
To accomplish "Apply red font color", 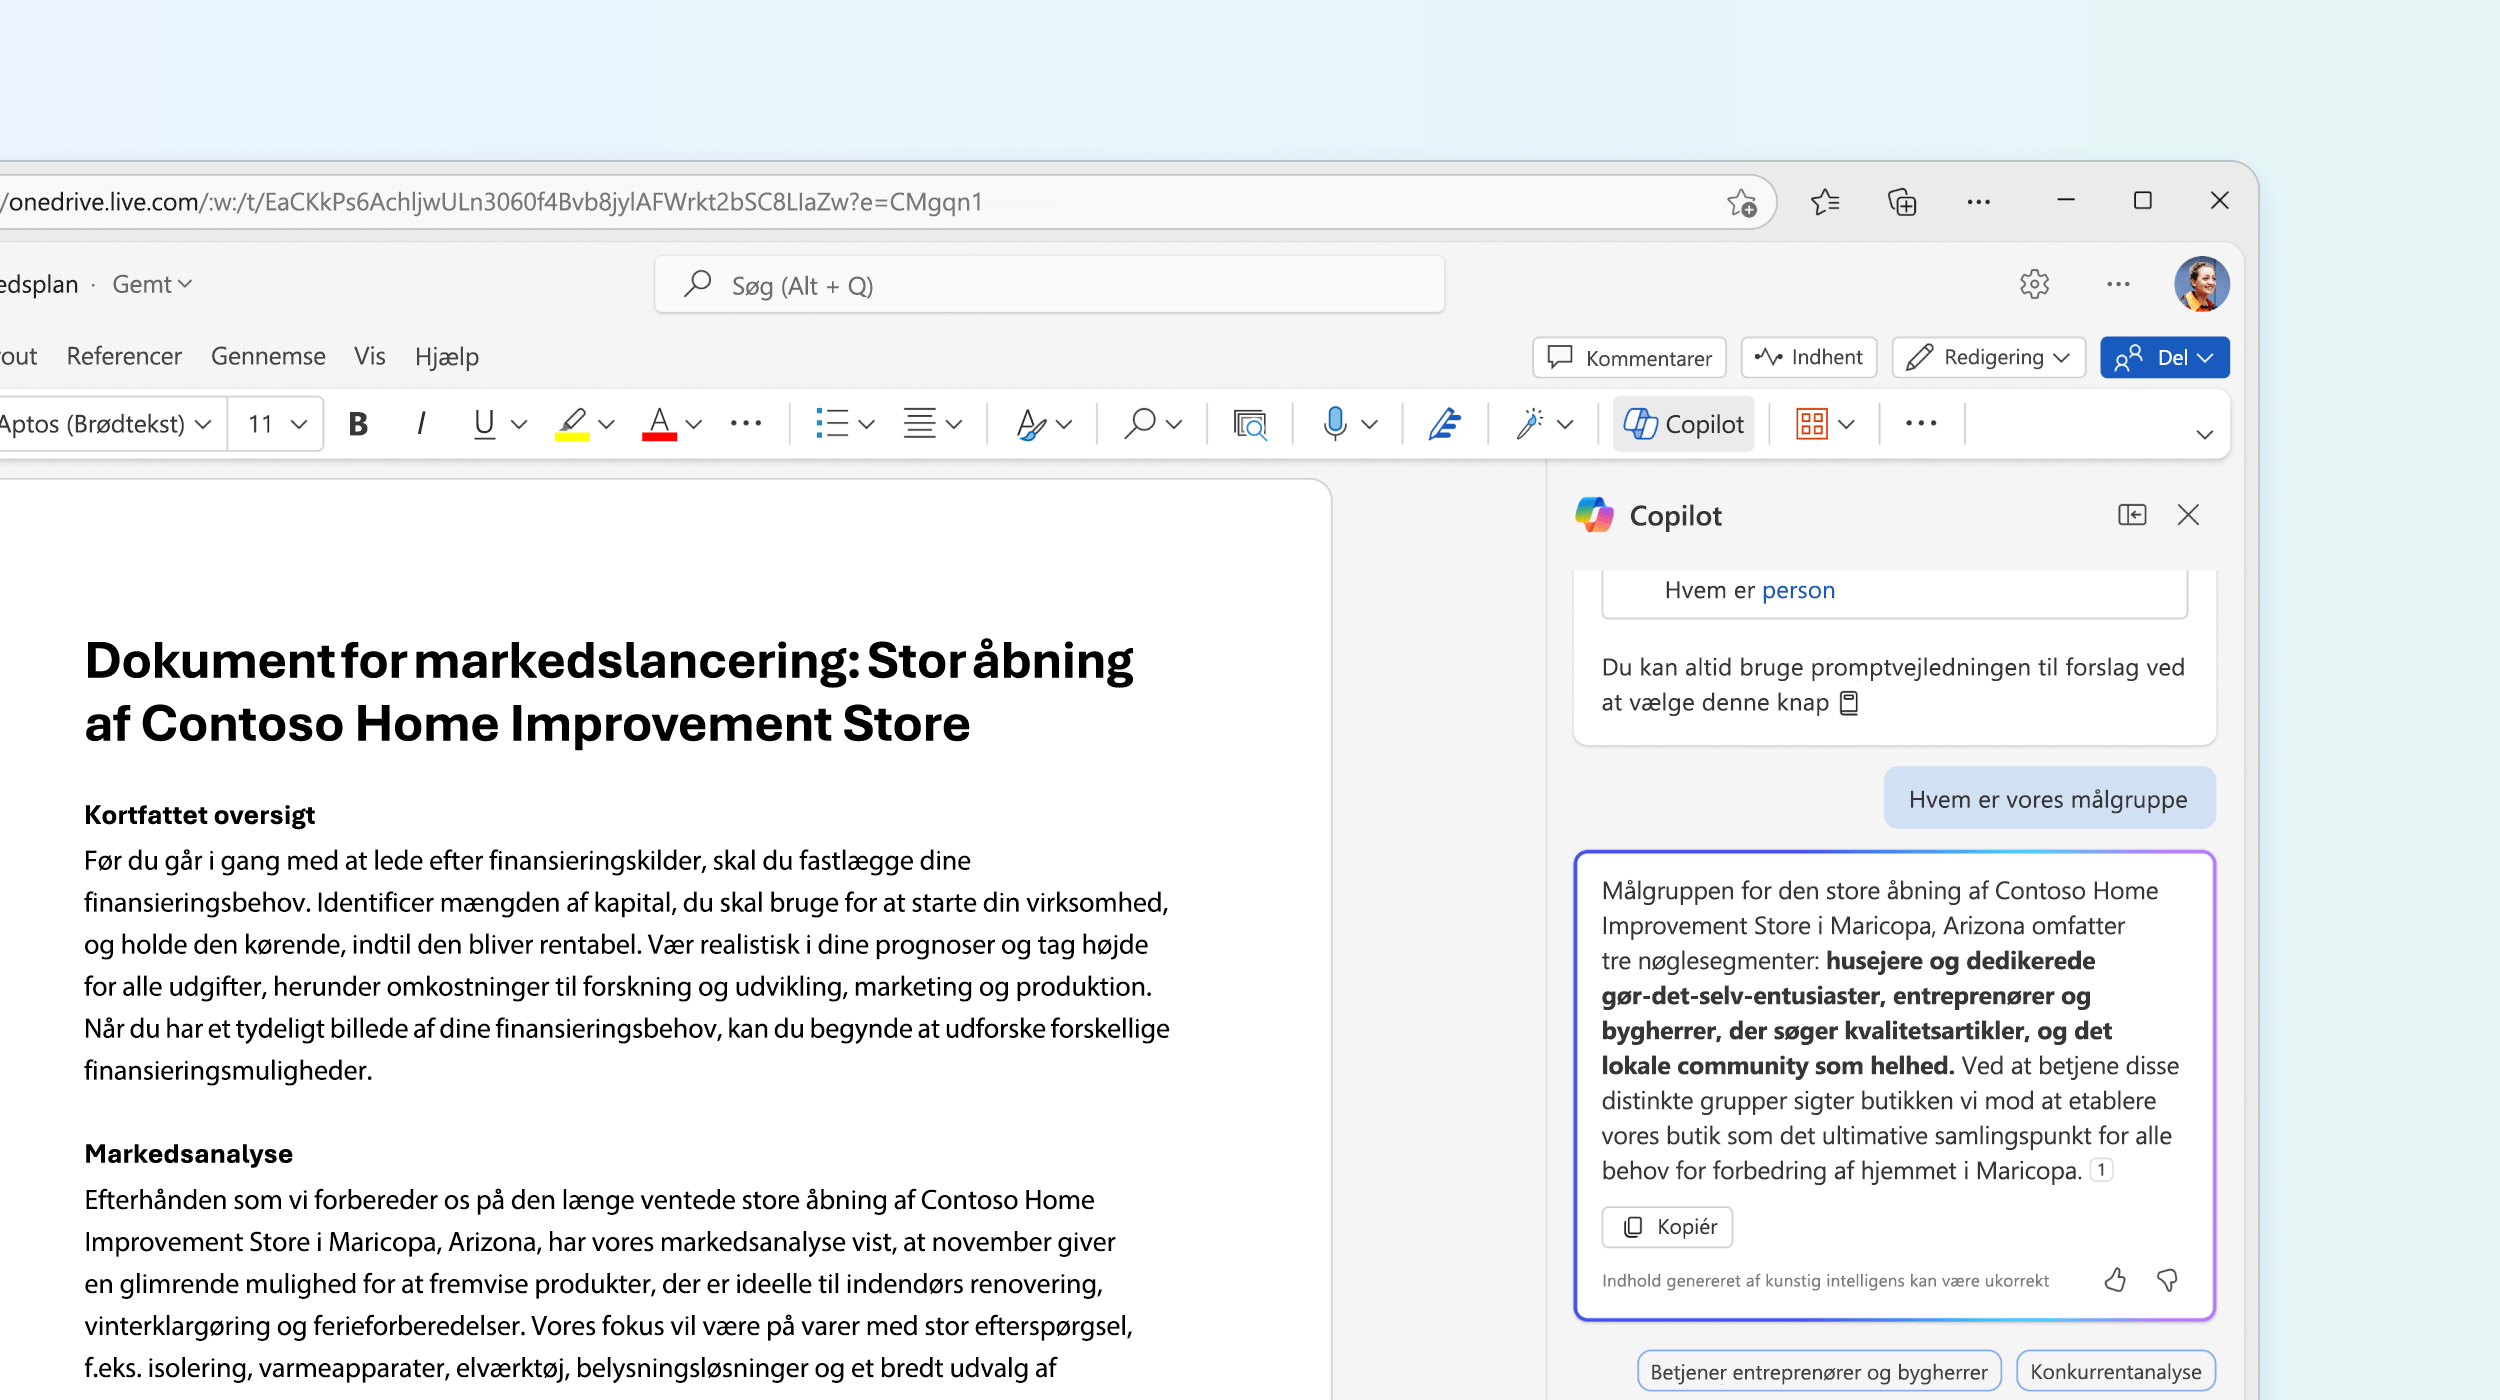I will click(x=659, y=424).
